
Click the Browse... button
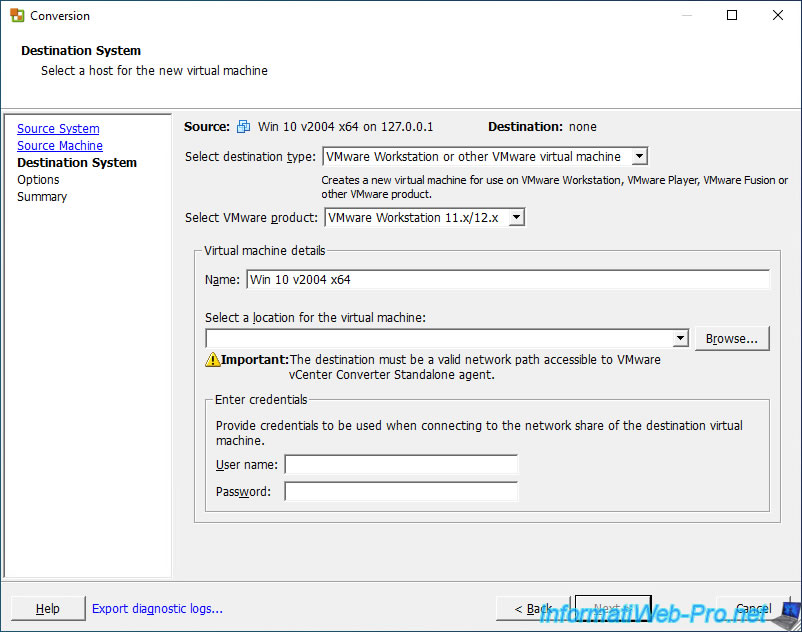tap(732, 338)
